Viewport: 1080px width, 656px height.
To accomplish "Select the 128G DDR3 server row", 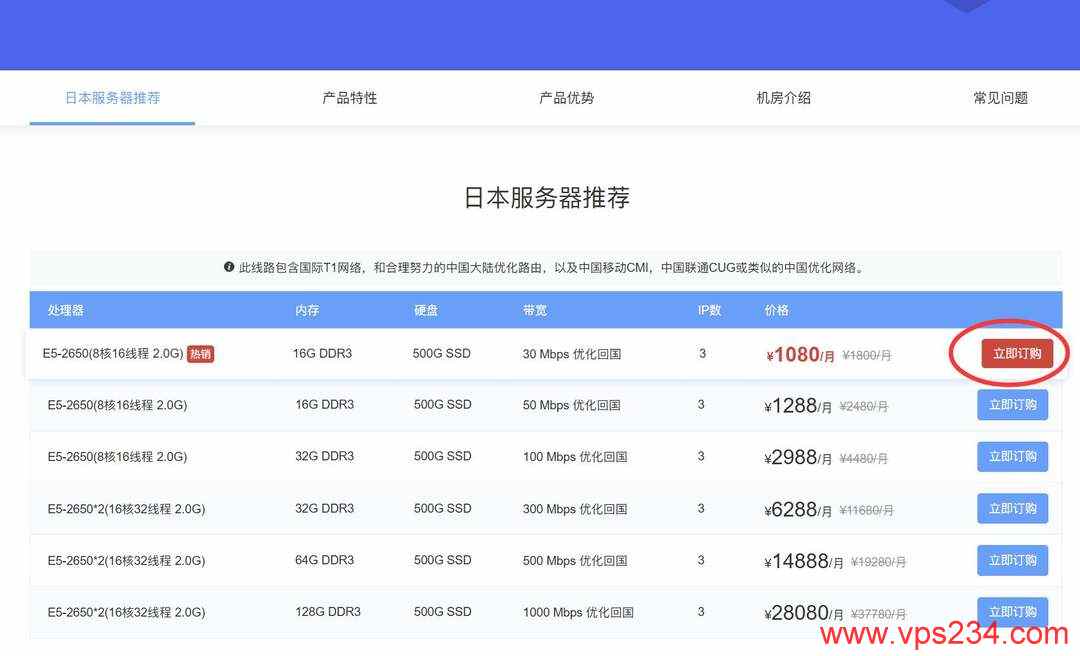I will (x=546, y=612).
